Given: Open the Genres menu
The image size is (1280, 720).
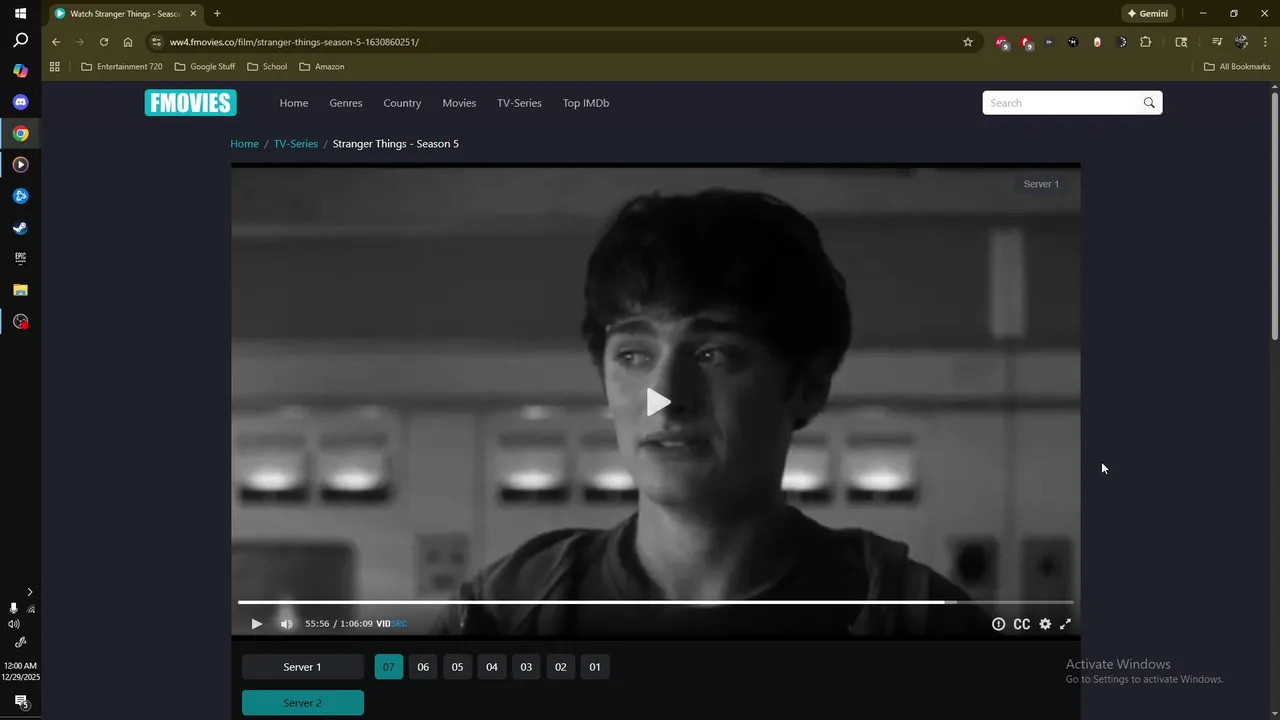Looking at the screenshot, I should [x=346, y=103].
